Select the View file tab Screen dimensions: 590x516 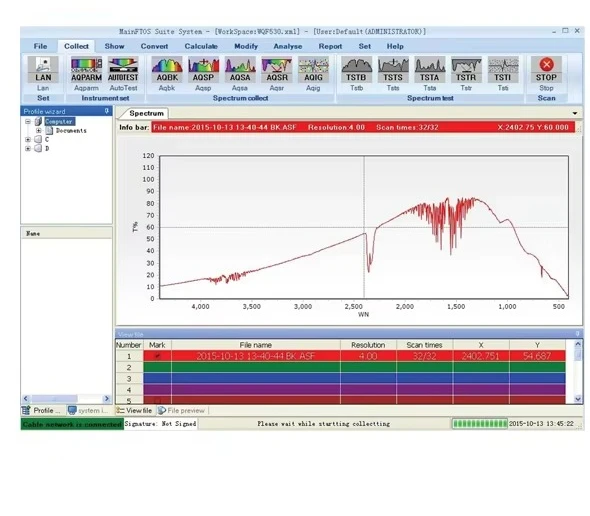tap(135, 410)
